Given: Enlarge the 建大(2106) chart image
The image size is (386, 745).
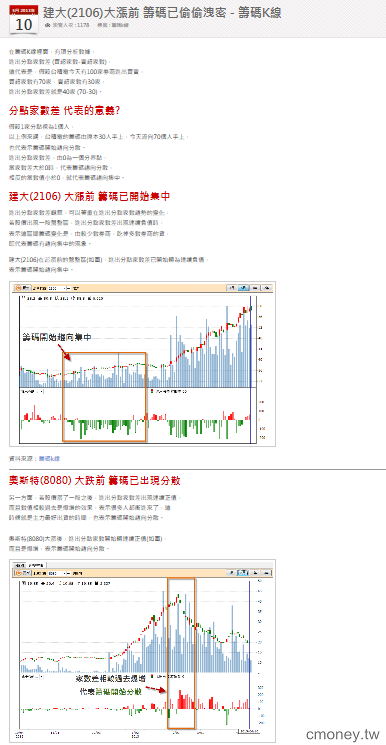Looking at the screenshot, I should coord(143,364).
